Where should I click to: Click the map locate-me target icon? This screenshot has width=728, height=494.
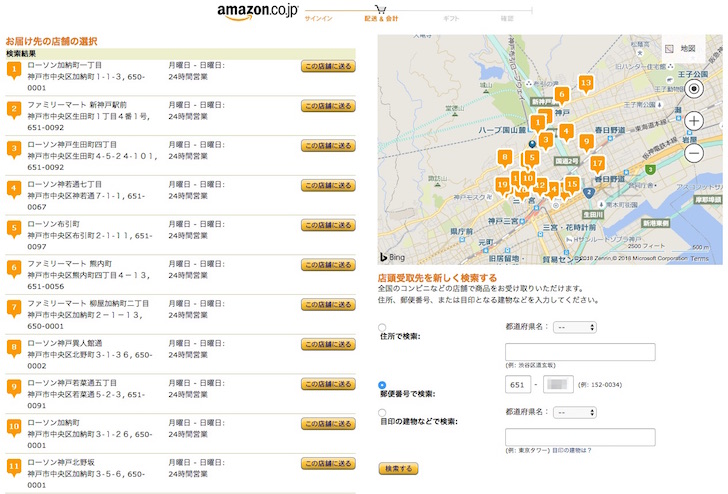pos(694,89)
